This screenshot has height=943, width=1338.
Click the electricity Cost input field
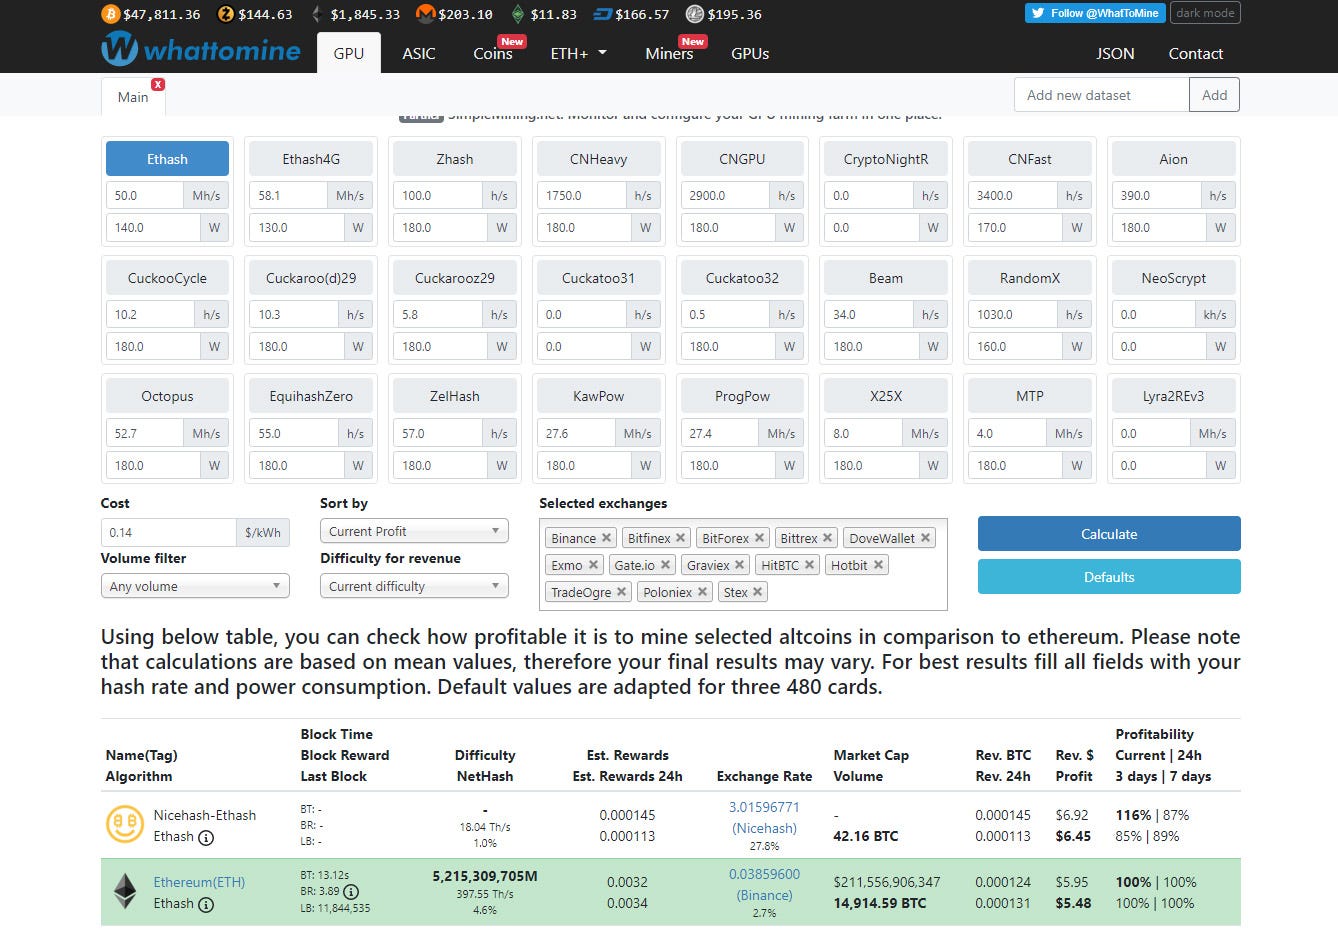pos(169,532)
